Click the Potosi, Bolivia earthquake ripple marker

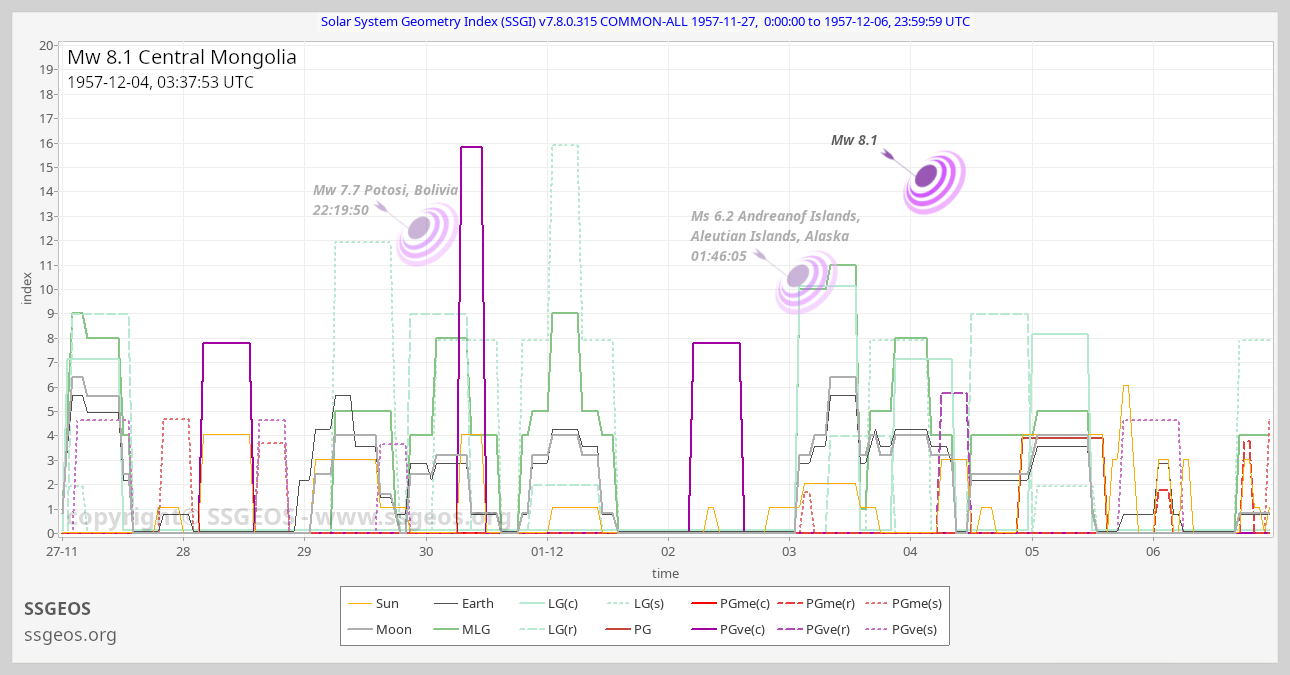[x=427, y=233]
